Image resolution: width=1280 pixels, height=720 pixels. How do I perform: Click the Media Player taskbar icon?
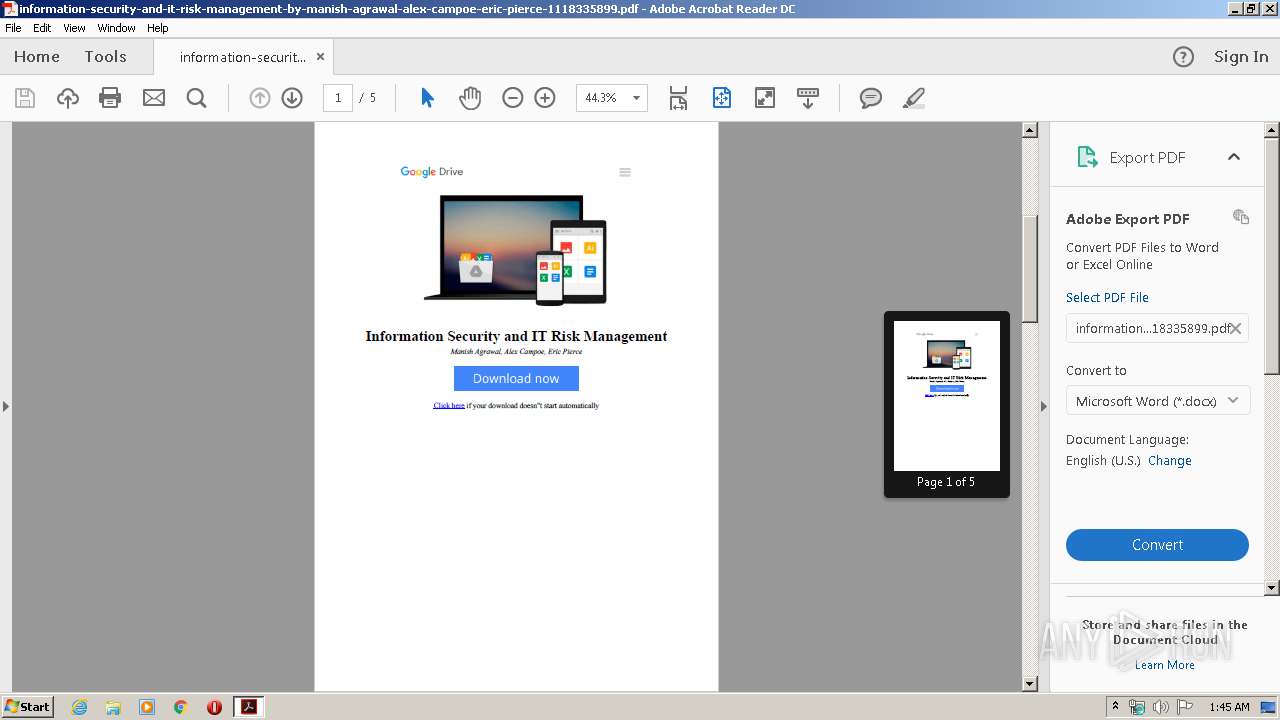tap(147, 707)
